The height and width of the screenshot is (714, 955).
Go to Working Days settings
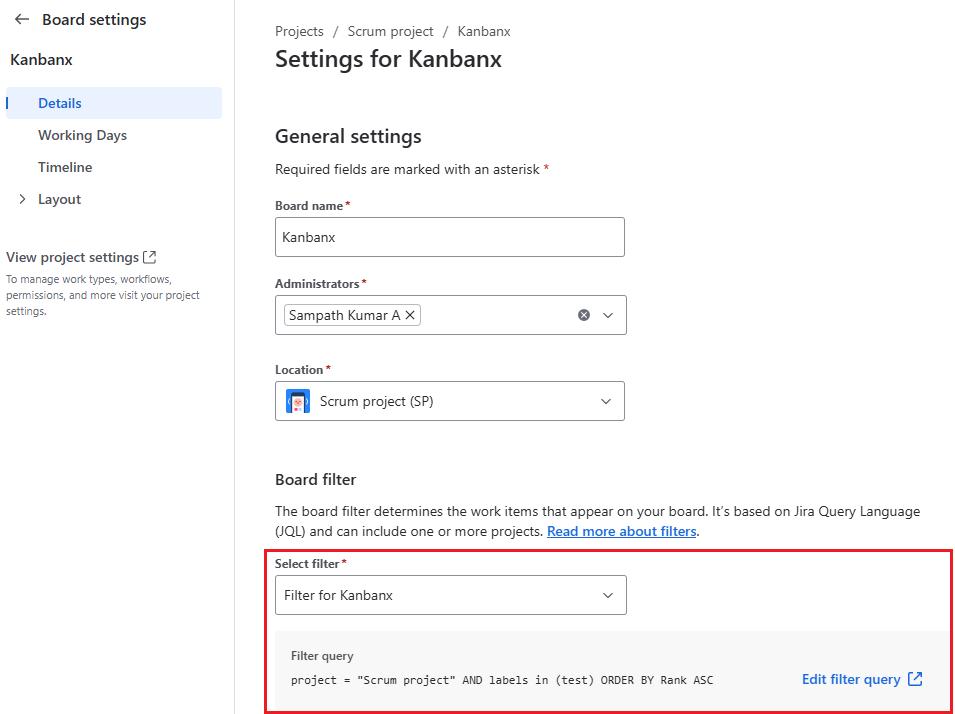tap(82, 135)
